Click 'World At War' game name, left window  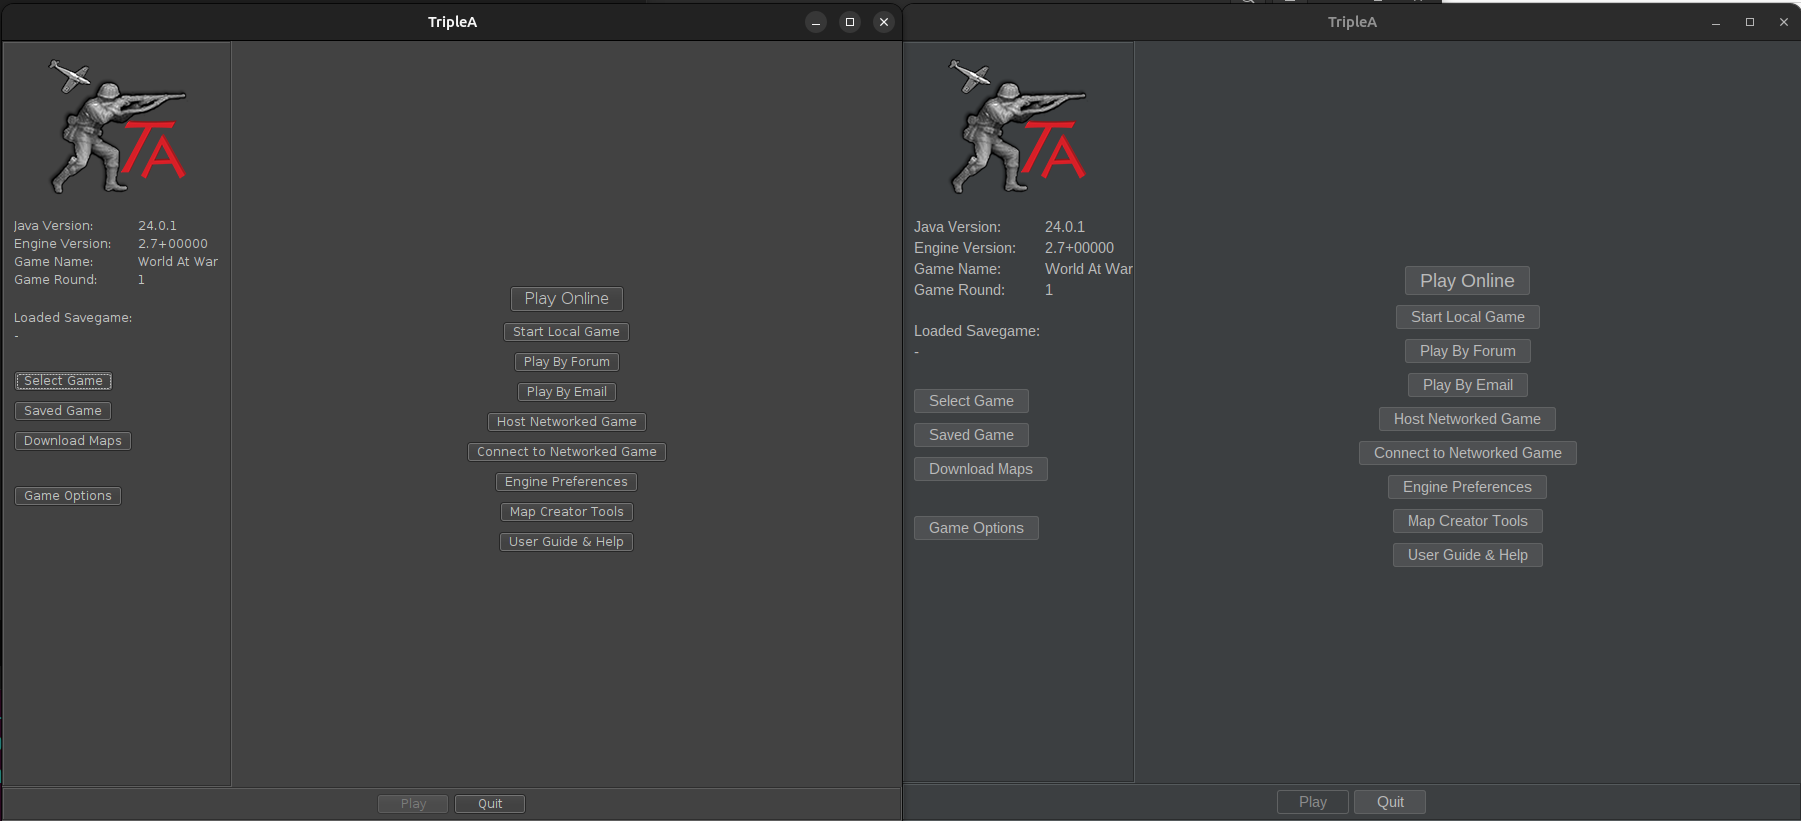[x=178, y=262]
